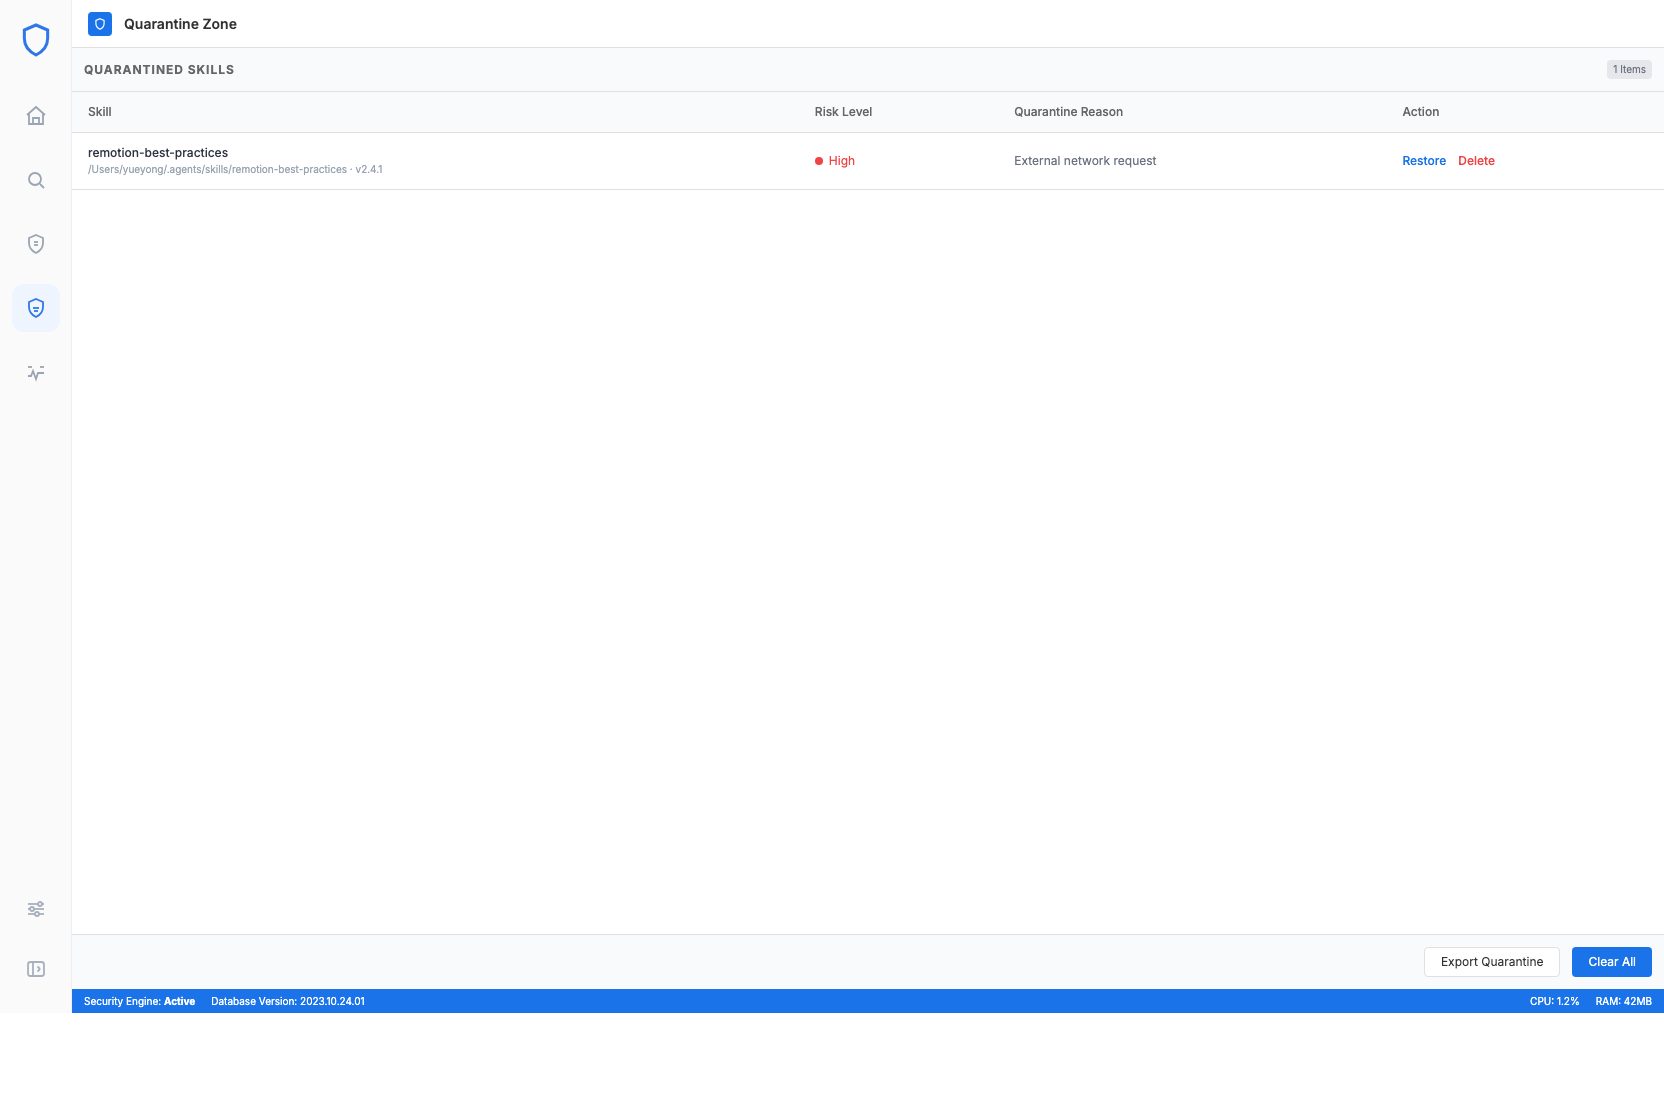Viewport: 1664px width, 1100px height.
Task: Open the Settings sliders icon in sidebar
Action: (36, 908)
